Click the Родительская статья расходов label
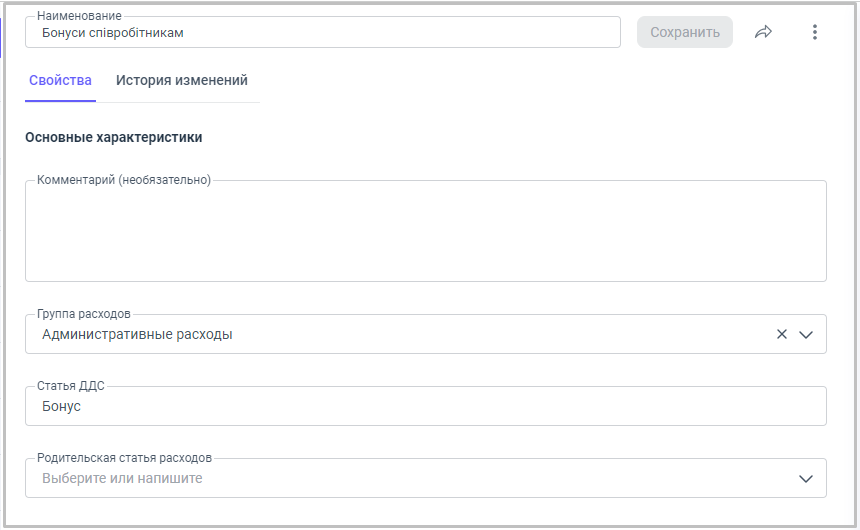The width and height of the screenshot is (860, 530). click(x=124, y=458)
